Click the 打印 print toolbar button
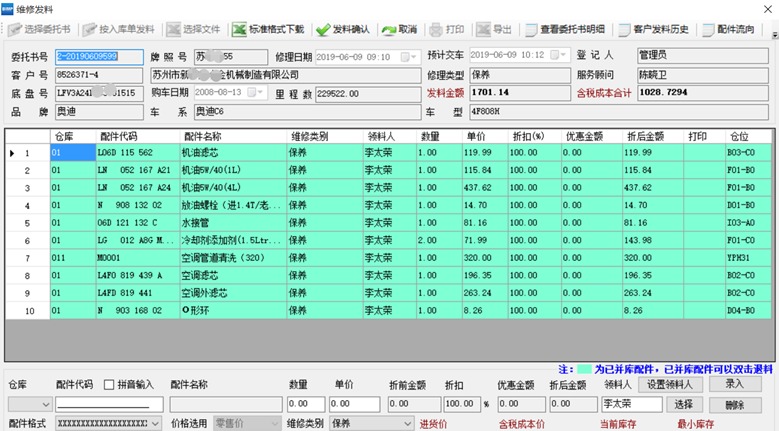779x431 pixels. click(447, 29)
